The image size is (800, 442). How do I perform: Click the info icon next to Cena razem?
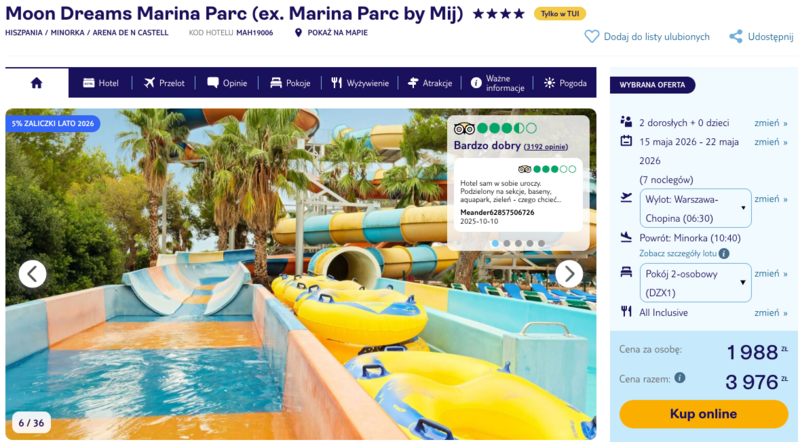(x=680, y=378)
